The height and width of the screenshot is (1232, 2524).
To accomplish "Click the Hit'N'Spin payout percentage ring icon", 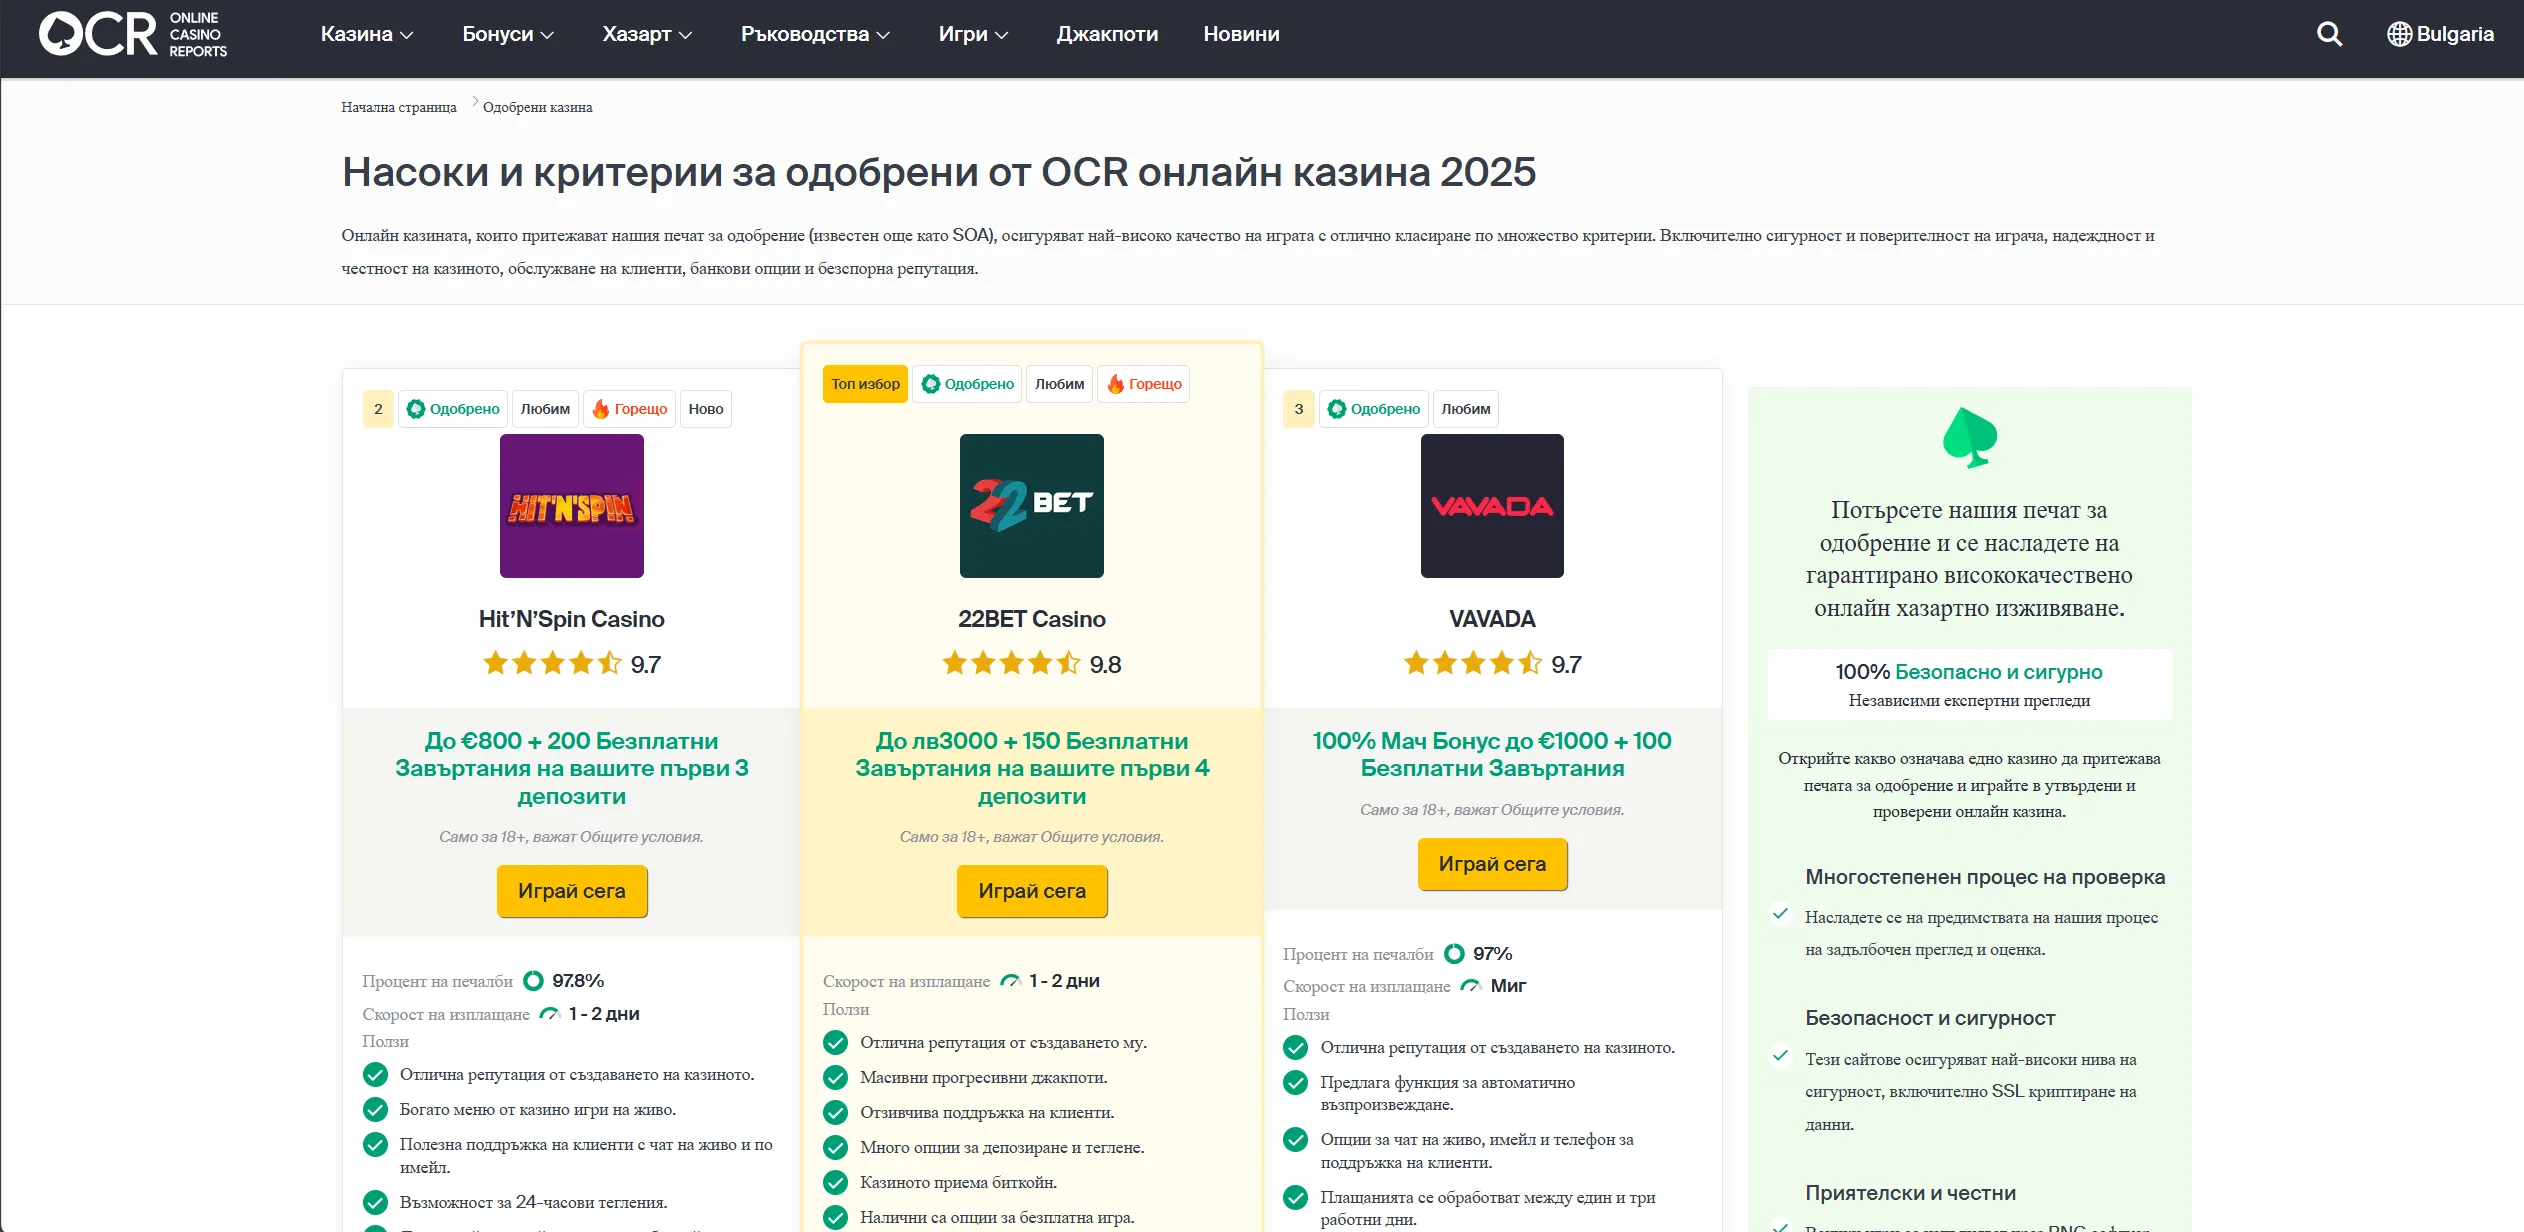I will coord(534,981).
